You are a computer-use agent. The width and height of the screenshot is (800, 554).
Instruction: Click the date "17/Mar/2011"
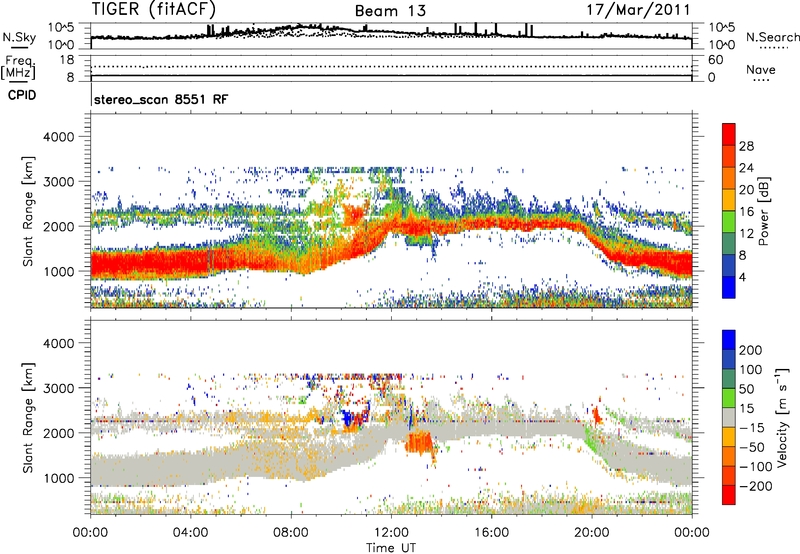[638, 10]
